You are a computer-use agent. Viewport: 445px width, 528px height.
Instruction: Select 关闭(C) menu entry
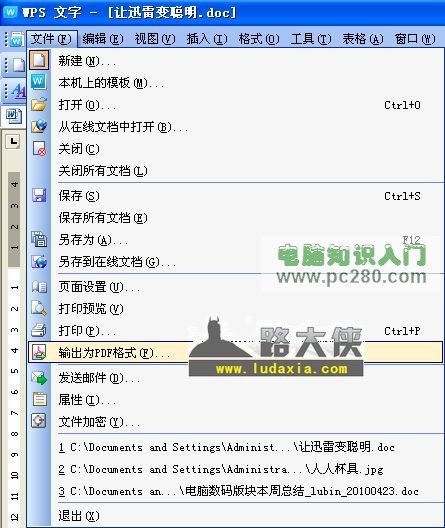(x=236, y=148)
